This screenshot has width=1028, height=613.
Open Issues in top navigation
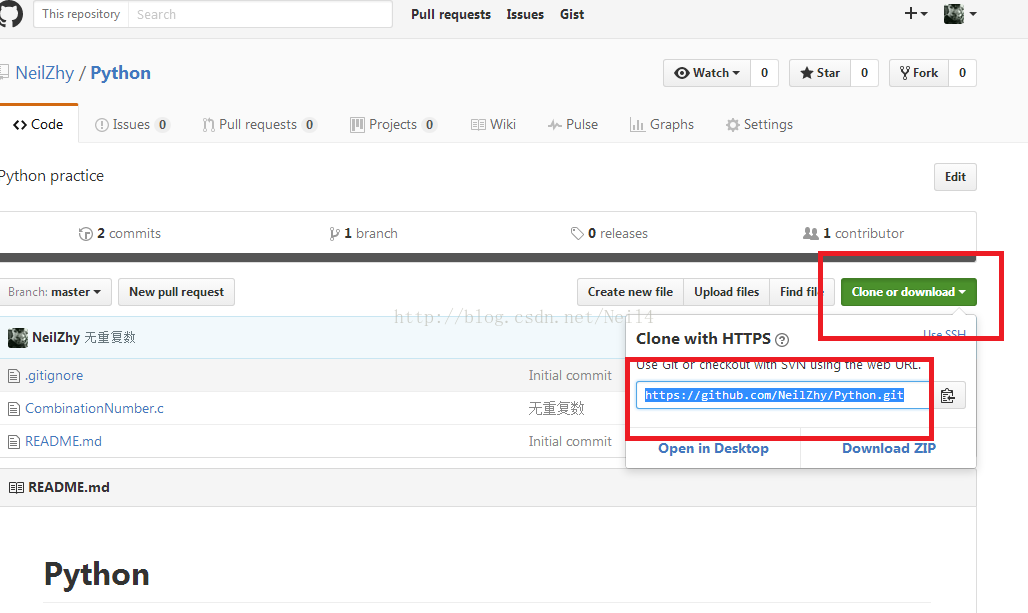(525, 14)
